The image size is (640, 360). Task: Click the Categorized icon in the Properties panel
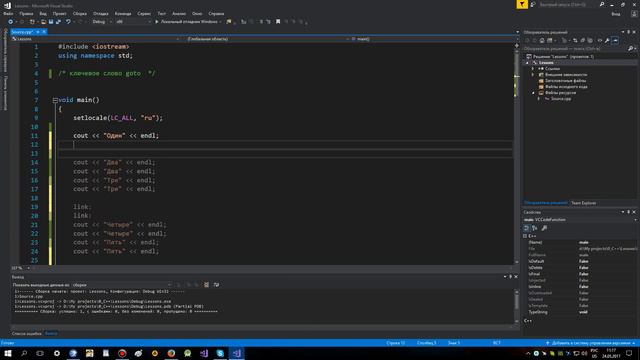[527, 228]
